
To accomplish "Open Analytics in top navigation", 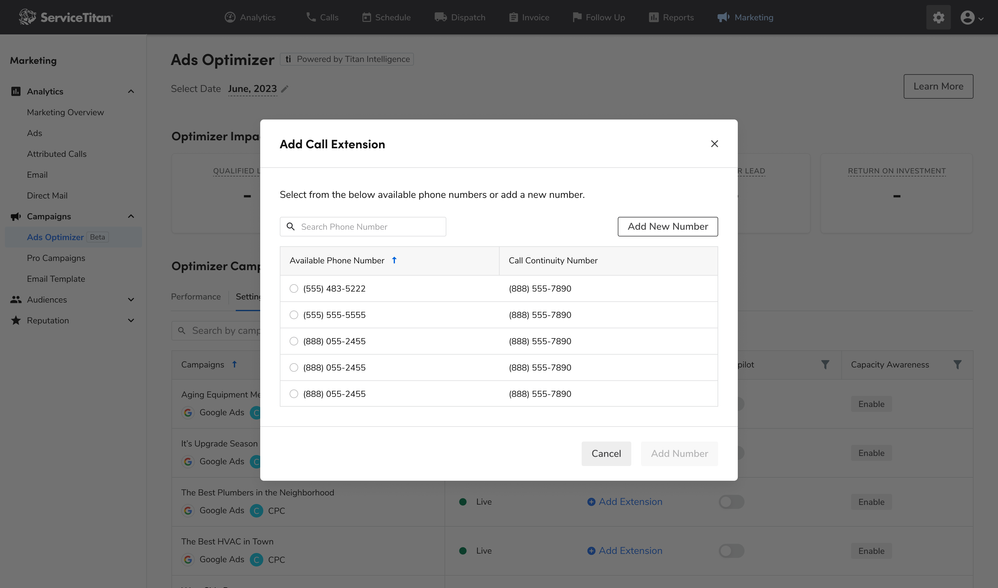I will pos(250,17).
